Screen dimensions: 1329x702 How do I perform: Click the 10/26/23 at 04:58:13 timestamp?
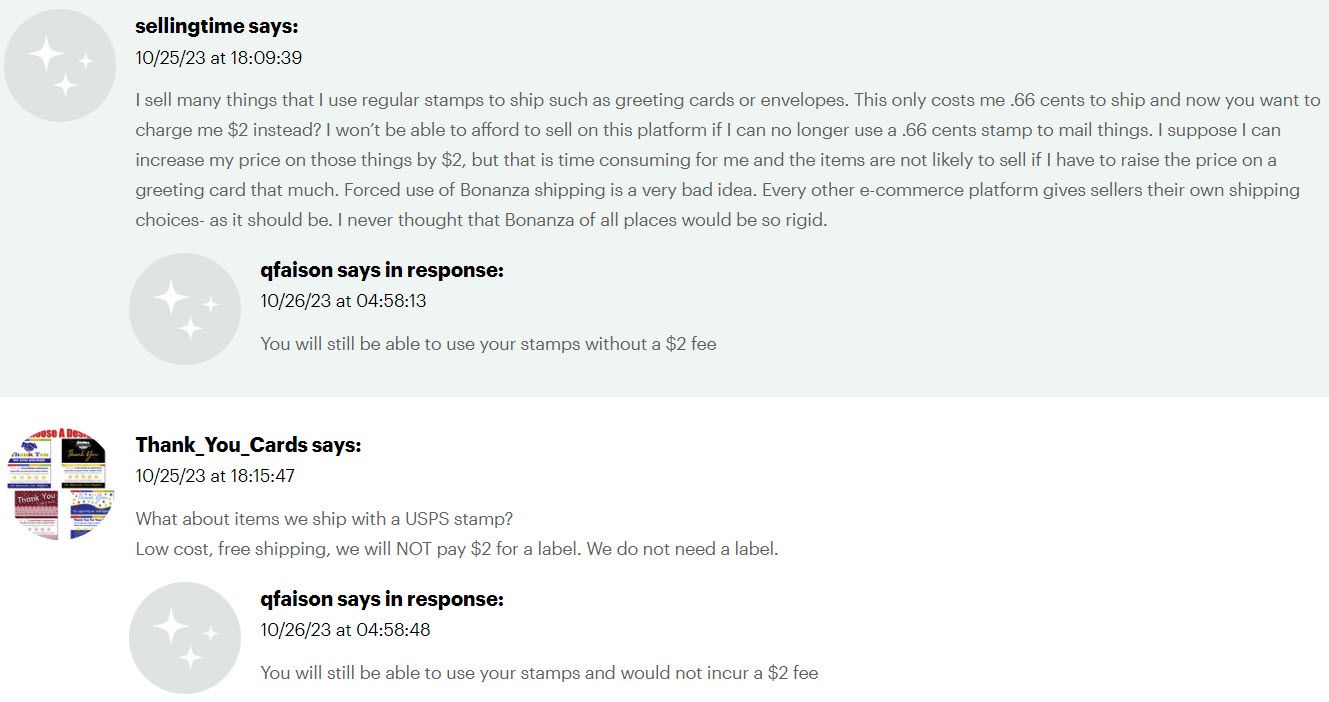click(344, 301)
